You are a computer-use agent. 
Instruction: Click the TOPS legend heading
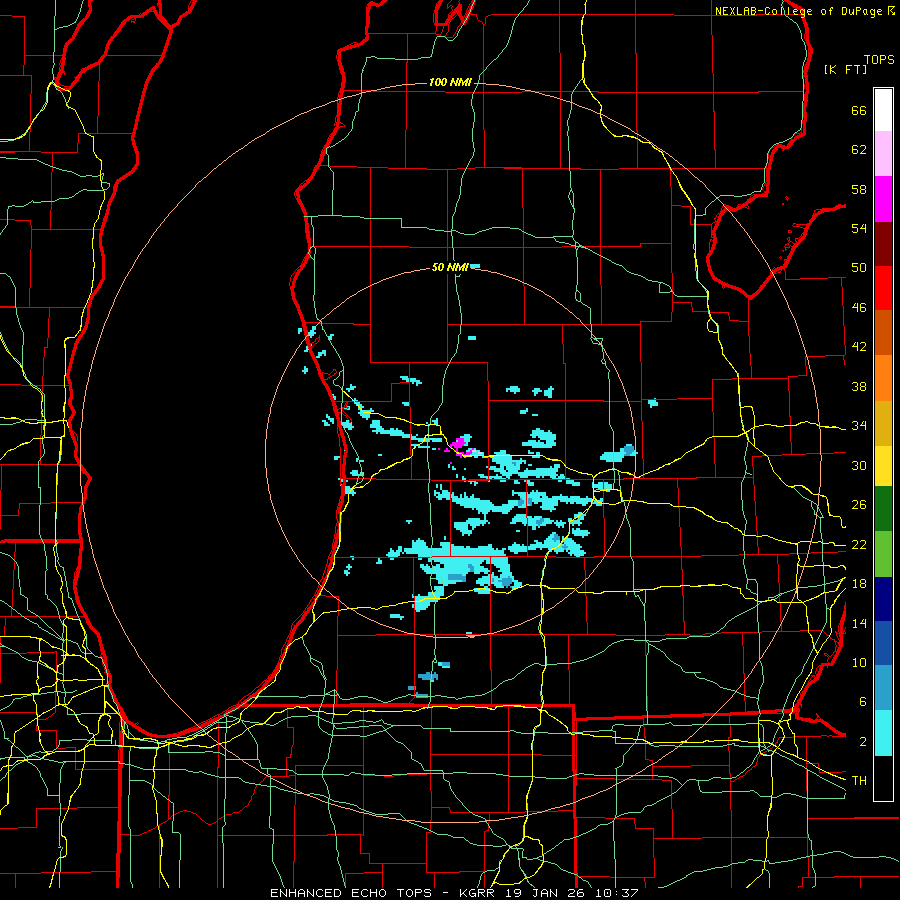[879, 60]
